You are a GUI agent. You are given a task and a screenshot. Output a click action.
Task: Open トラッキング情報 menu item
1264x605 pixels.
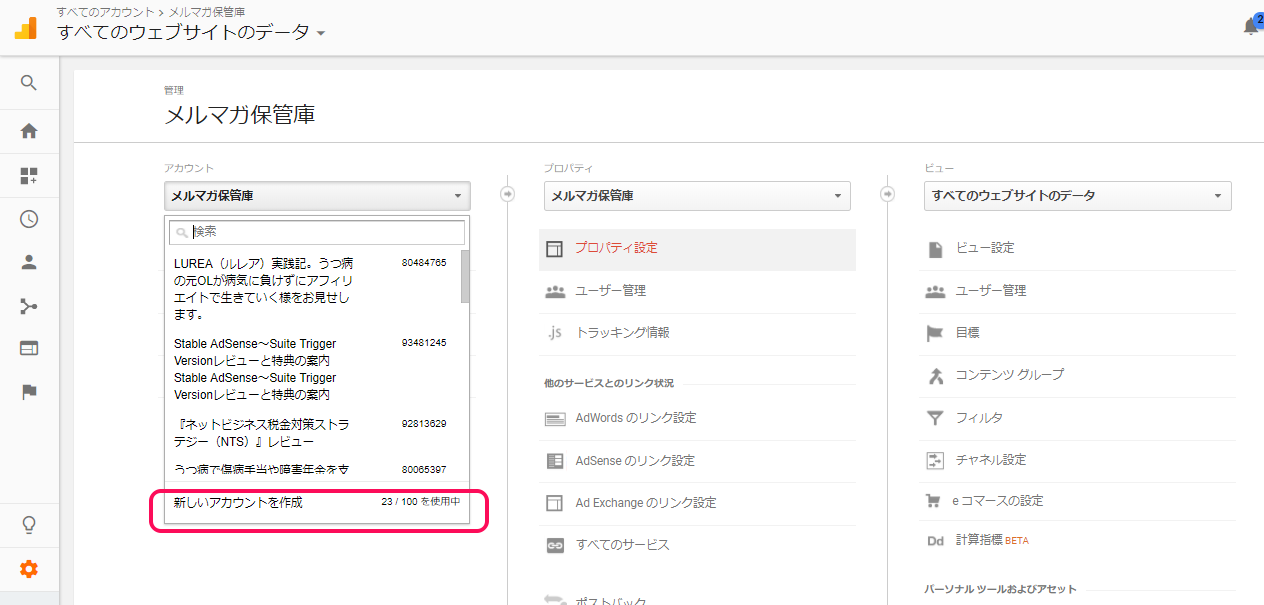coord(622,333)
